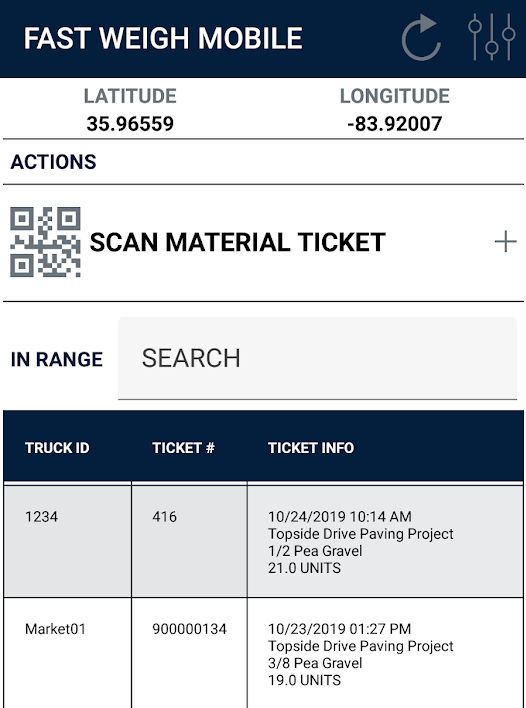Screen dimensions: 526x708
Task: Click the Ticket Info column header
Action: point(311,448)
